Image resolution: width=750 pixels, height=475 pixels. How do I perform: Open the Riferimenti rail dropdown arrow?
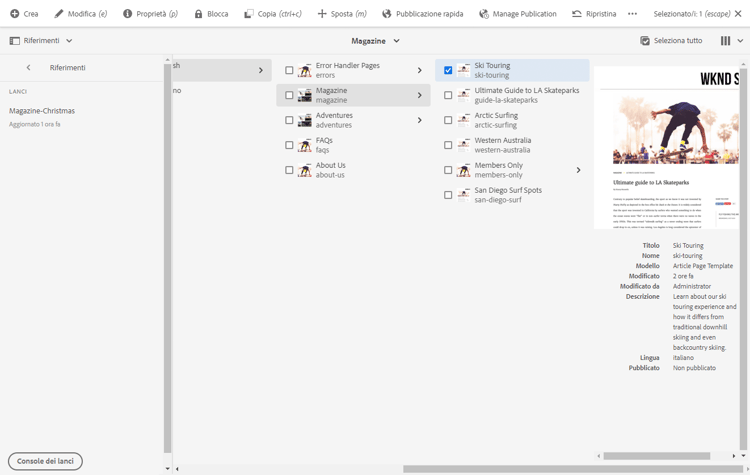coord(69,41)
